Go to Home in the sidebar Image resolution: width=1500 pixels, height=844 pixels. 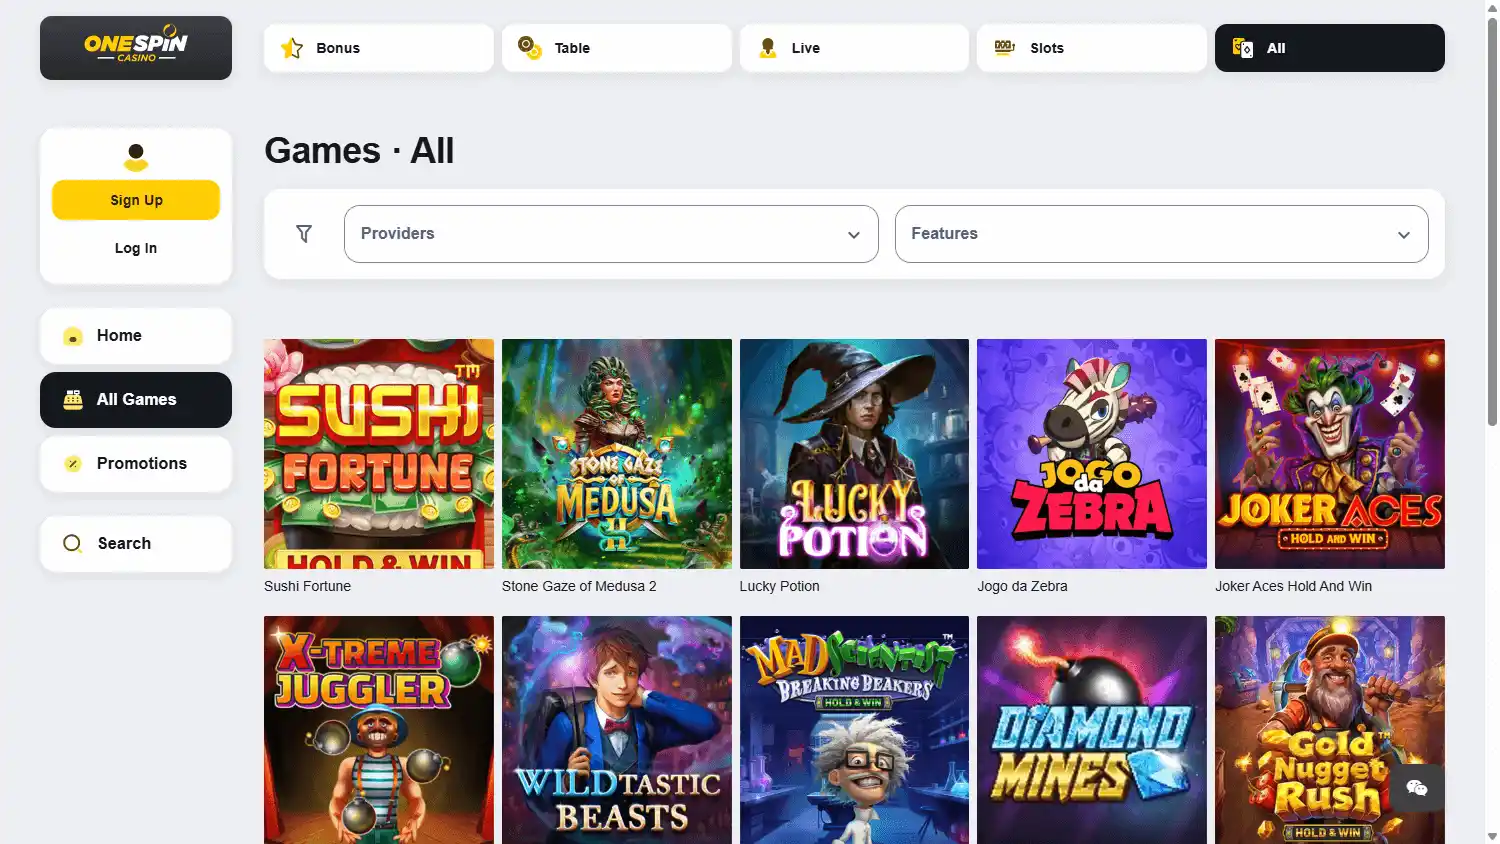coord(136,336)
